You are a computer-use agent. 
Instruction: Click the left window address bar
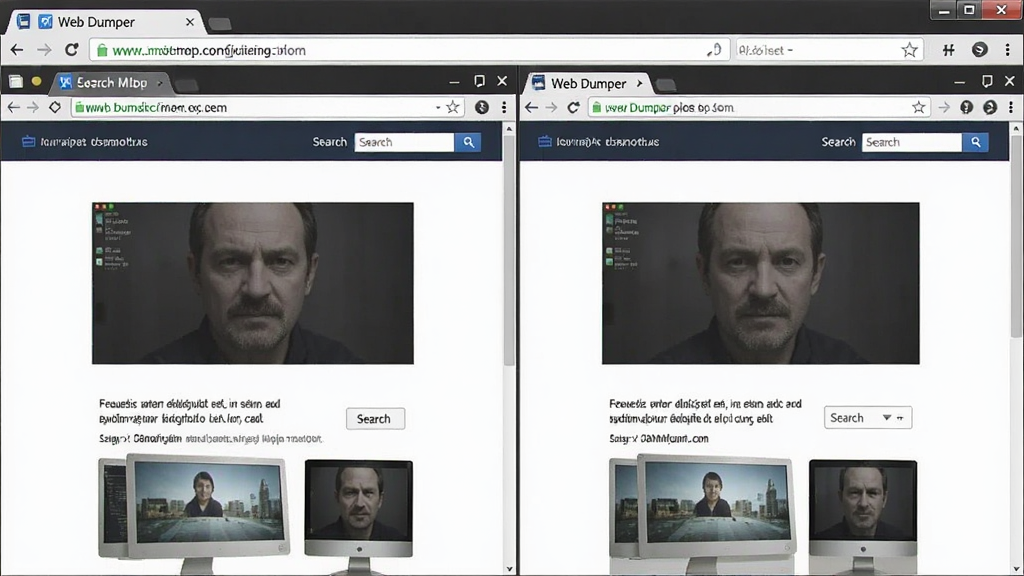268,107
